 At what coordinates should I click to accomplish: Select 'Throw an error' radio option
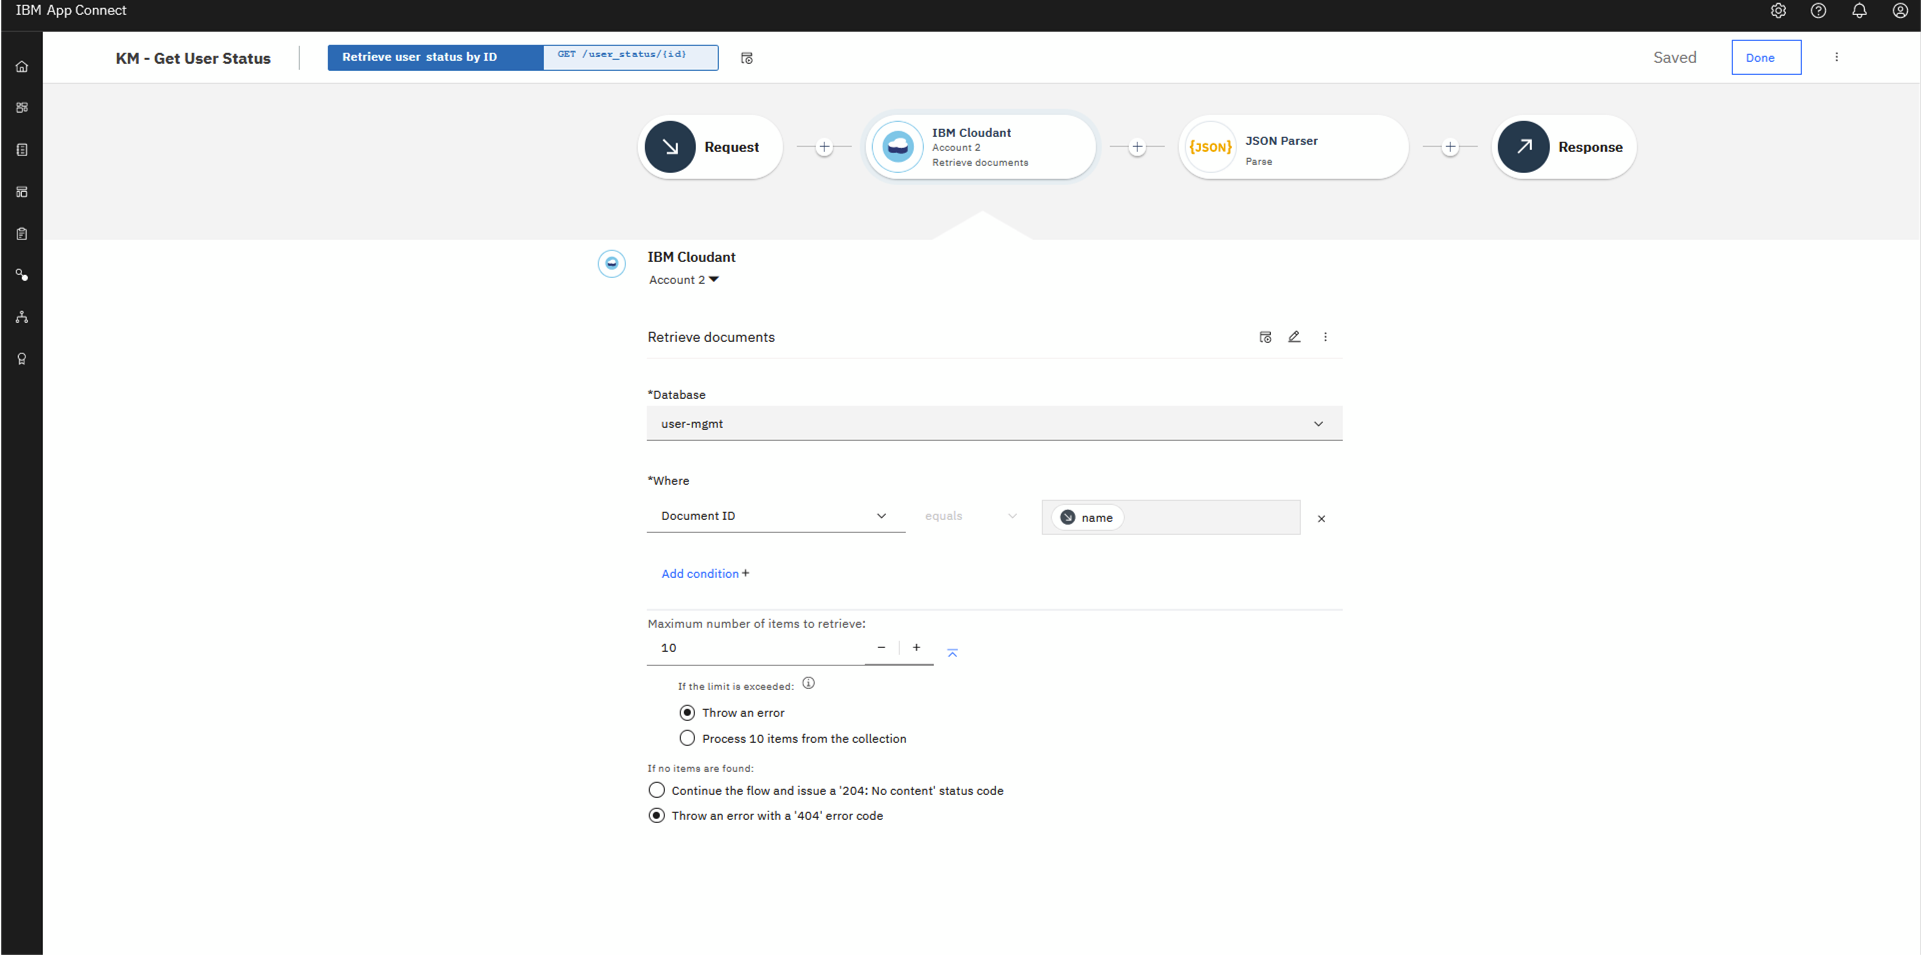coord(687,713)
